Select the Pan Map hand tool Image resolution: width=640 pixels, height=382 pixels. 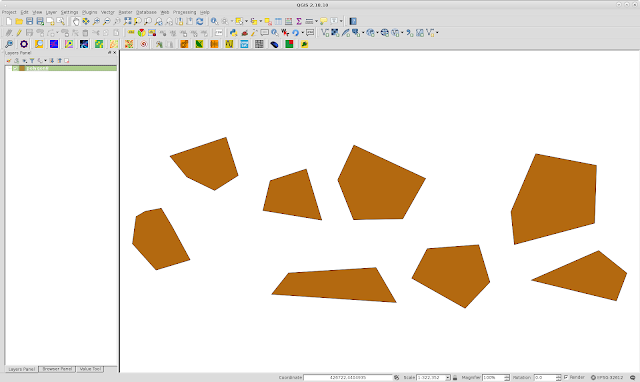tap(76, 21)
